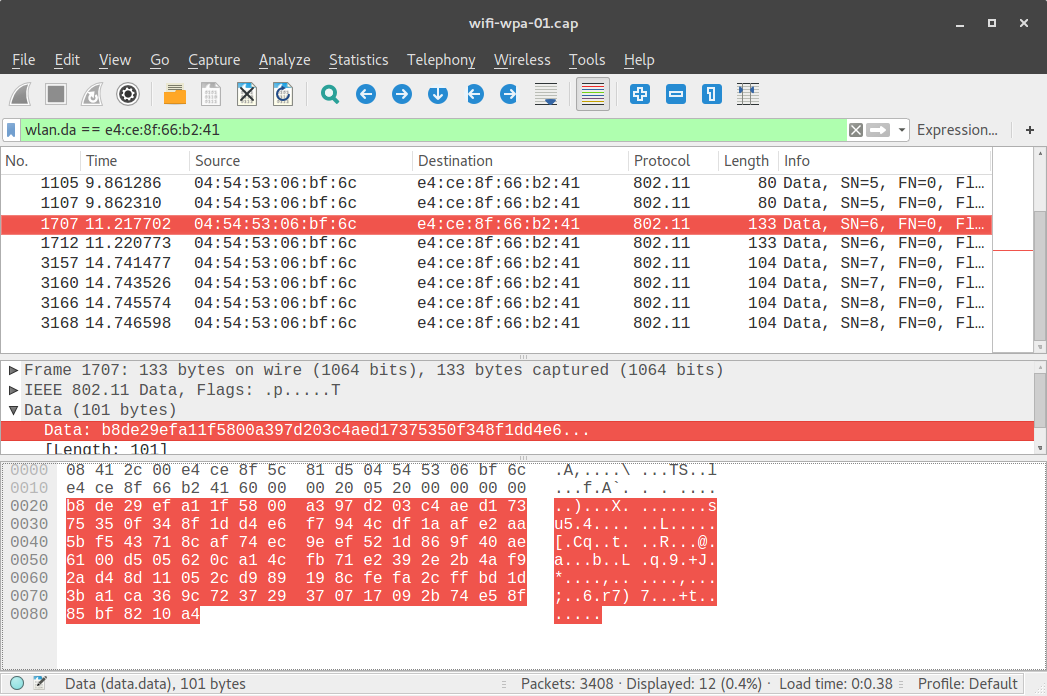Image resolution: width=1047 pixels, height=696 pixels.
Task: Click the Expression... button
Action: click(x=957, y=129)
